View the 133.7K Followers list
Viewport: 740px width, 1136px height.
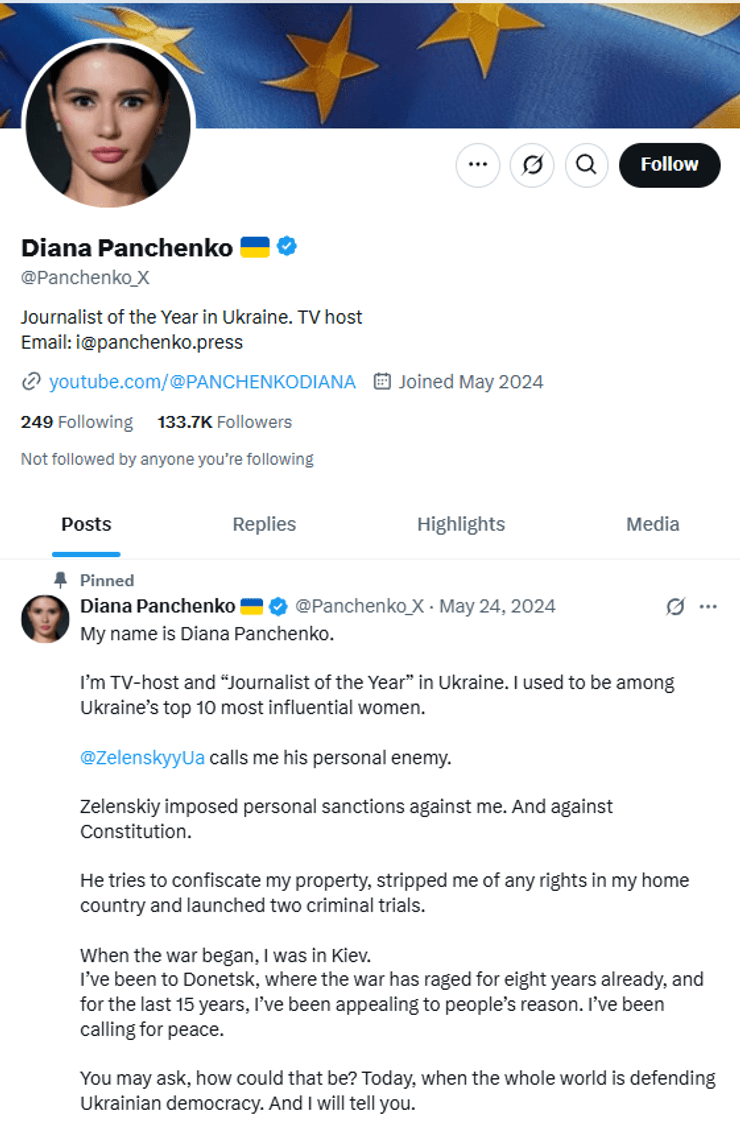(x=224, y=422)
